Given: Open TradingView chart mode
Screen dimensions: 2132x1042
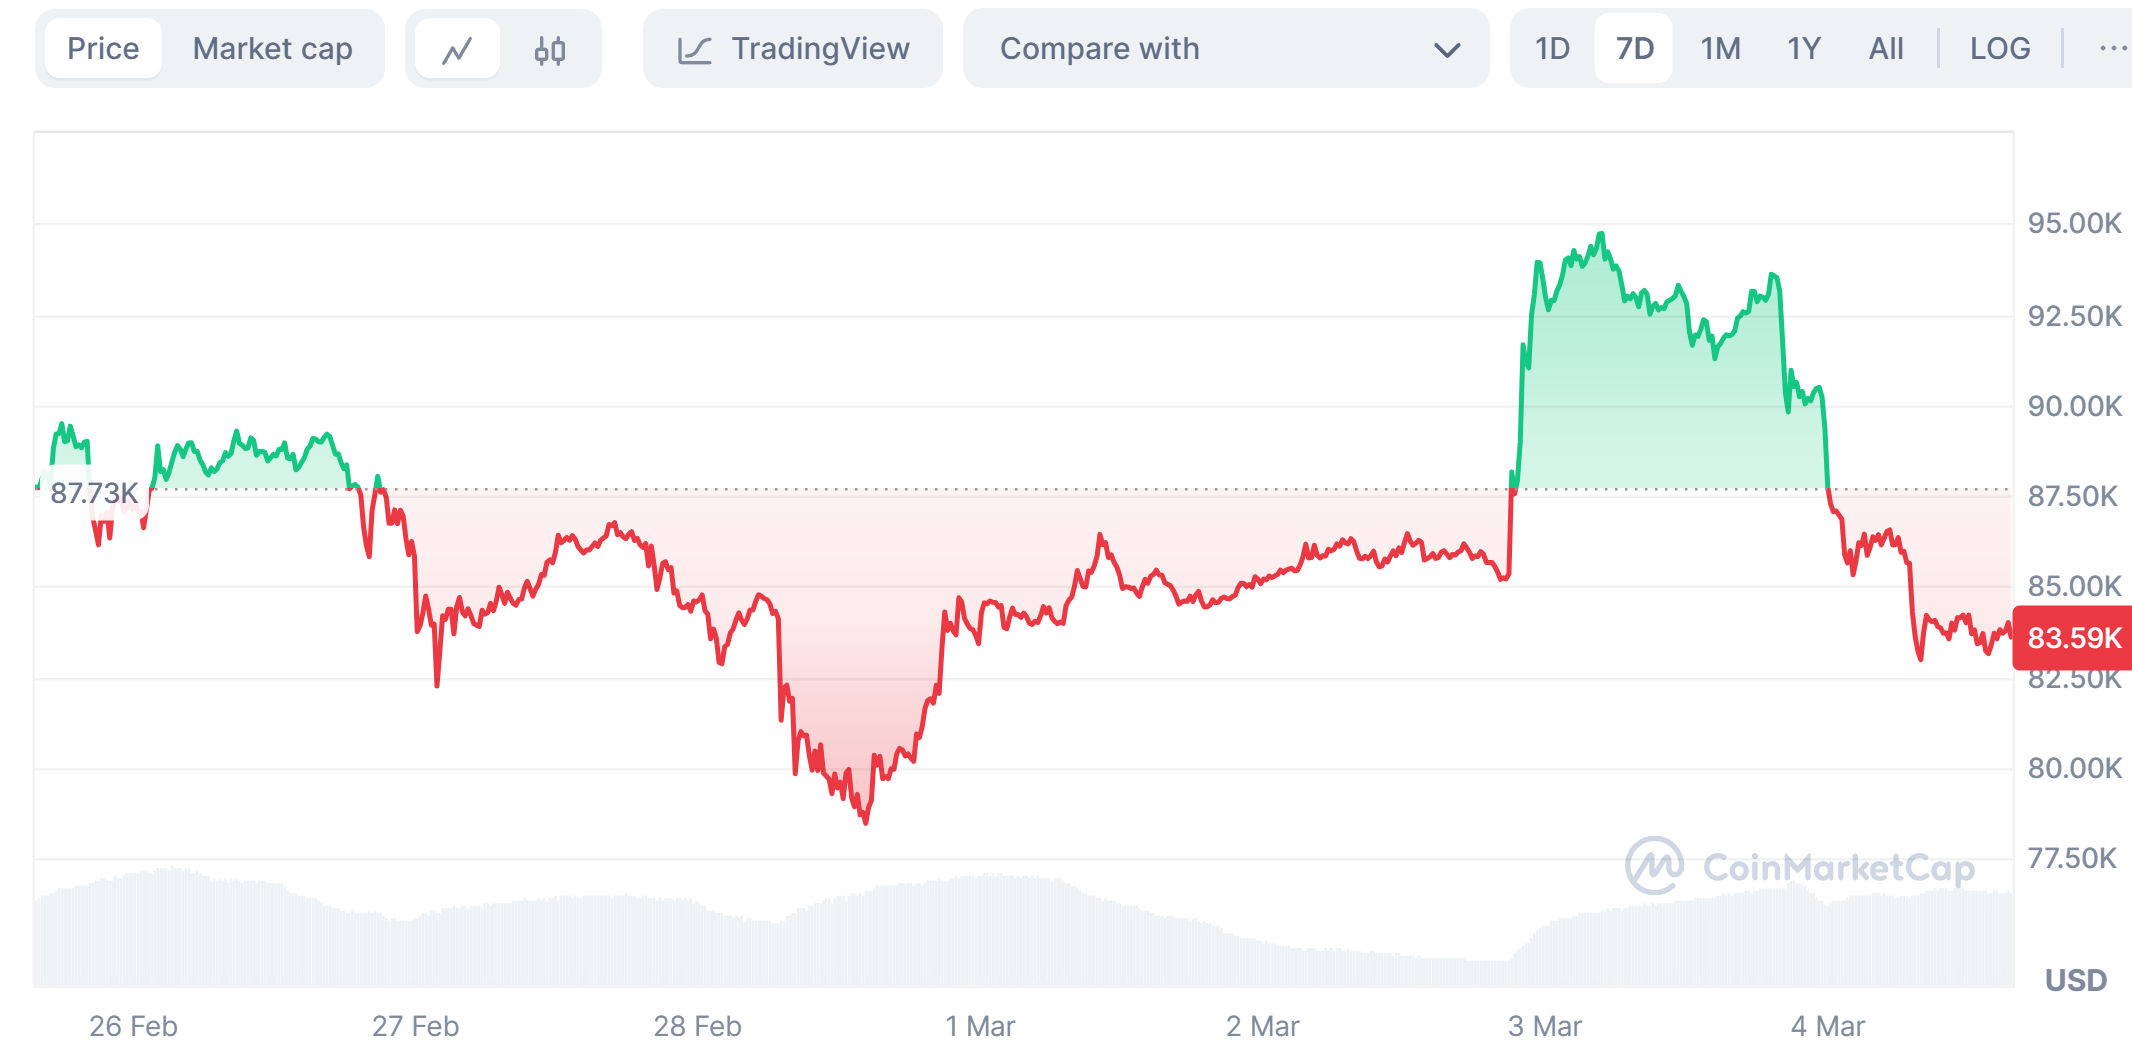Looking at the screenshot, I should tap(820, 49).
